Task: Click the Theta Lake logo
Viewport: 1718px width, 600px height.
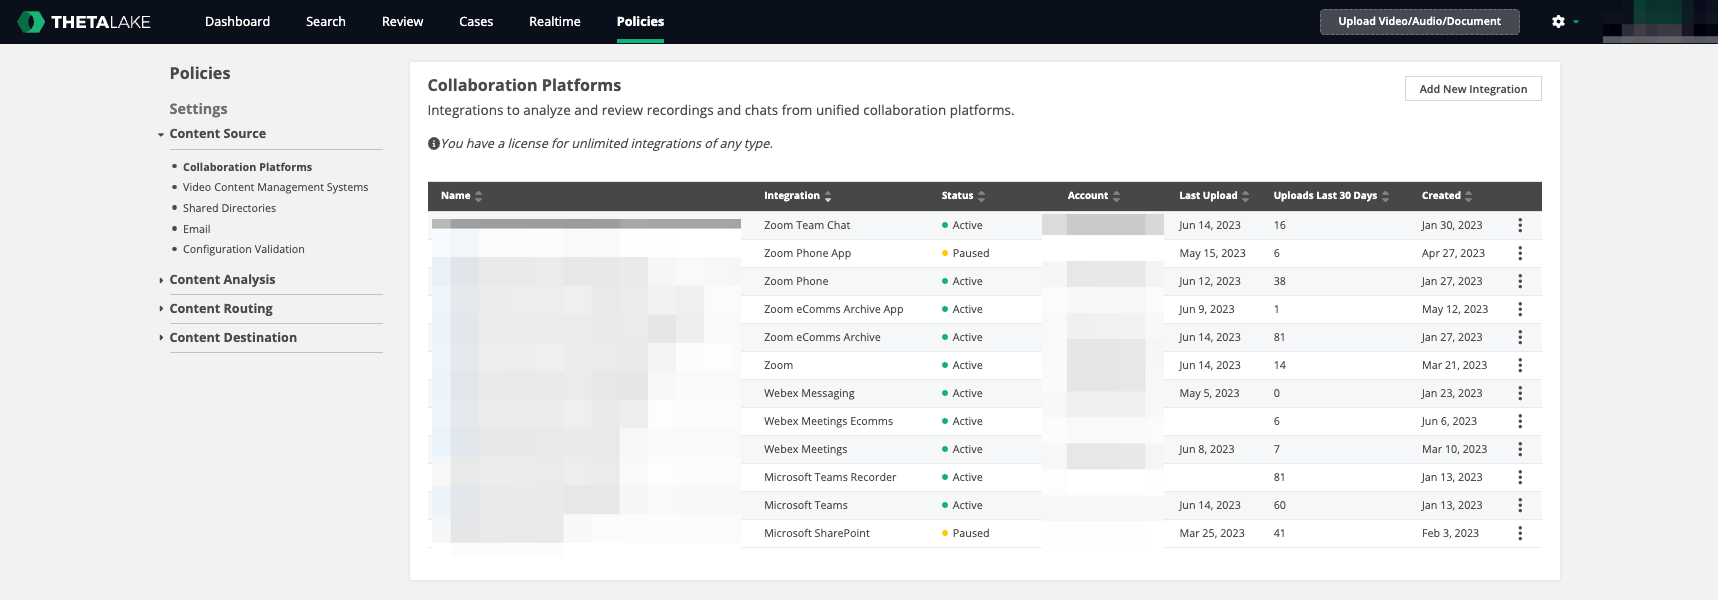Action: point(85,21)
